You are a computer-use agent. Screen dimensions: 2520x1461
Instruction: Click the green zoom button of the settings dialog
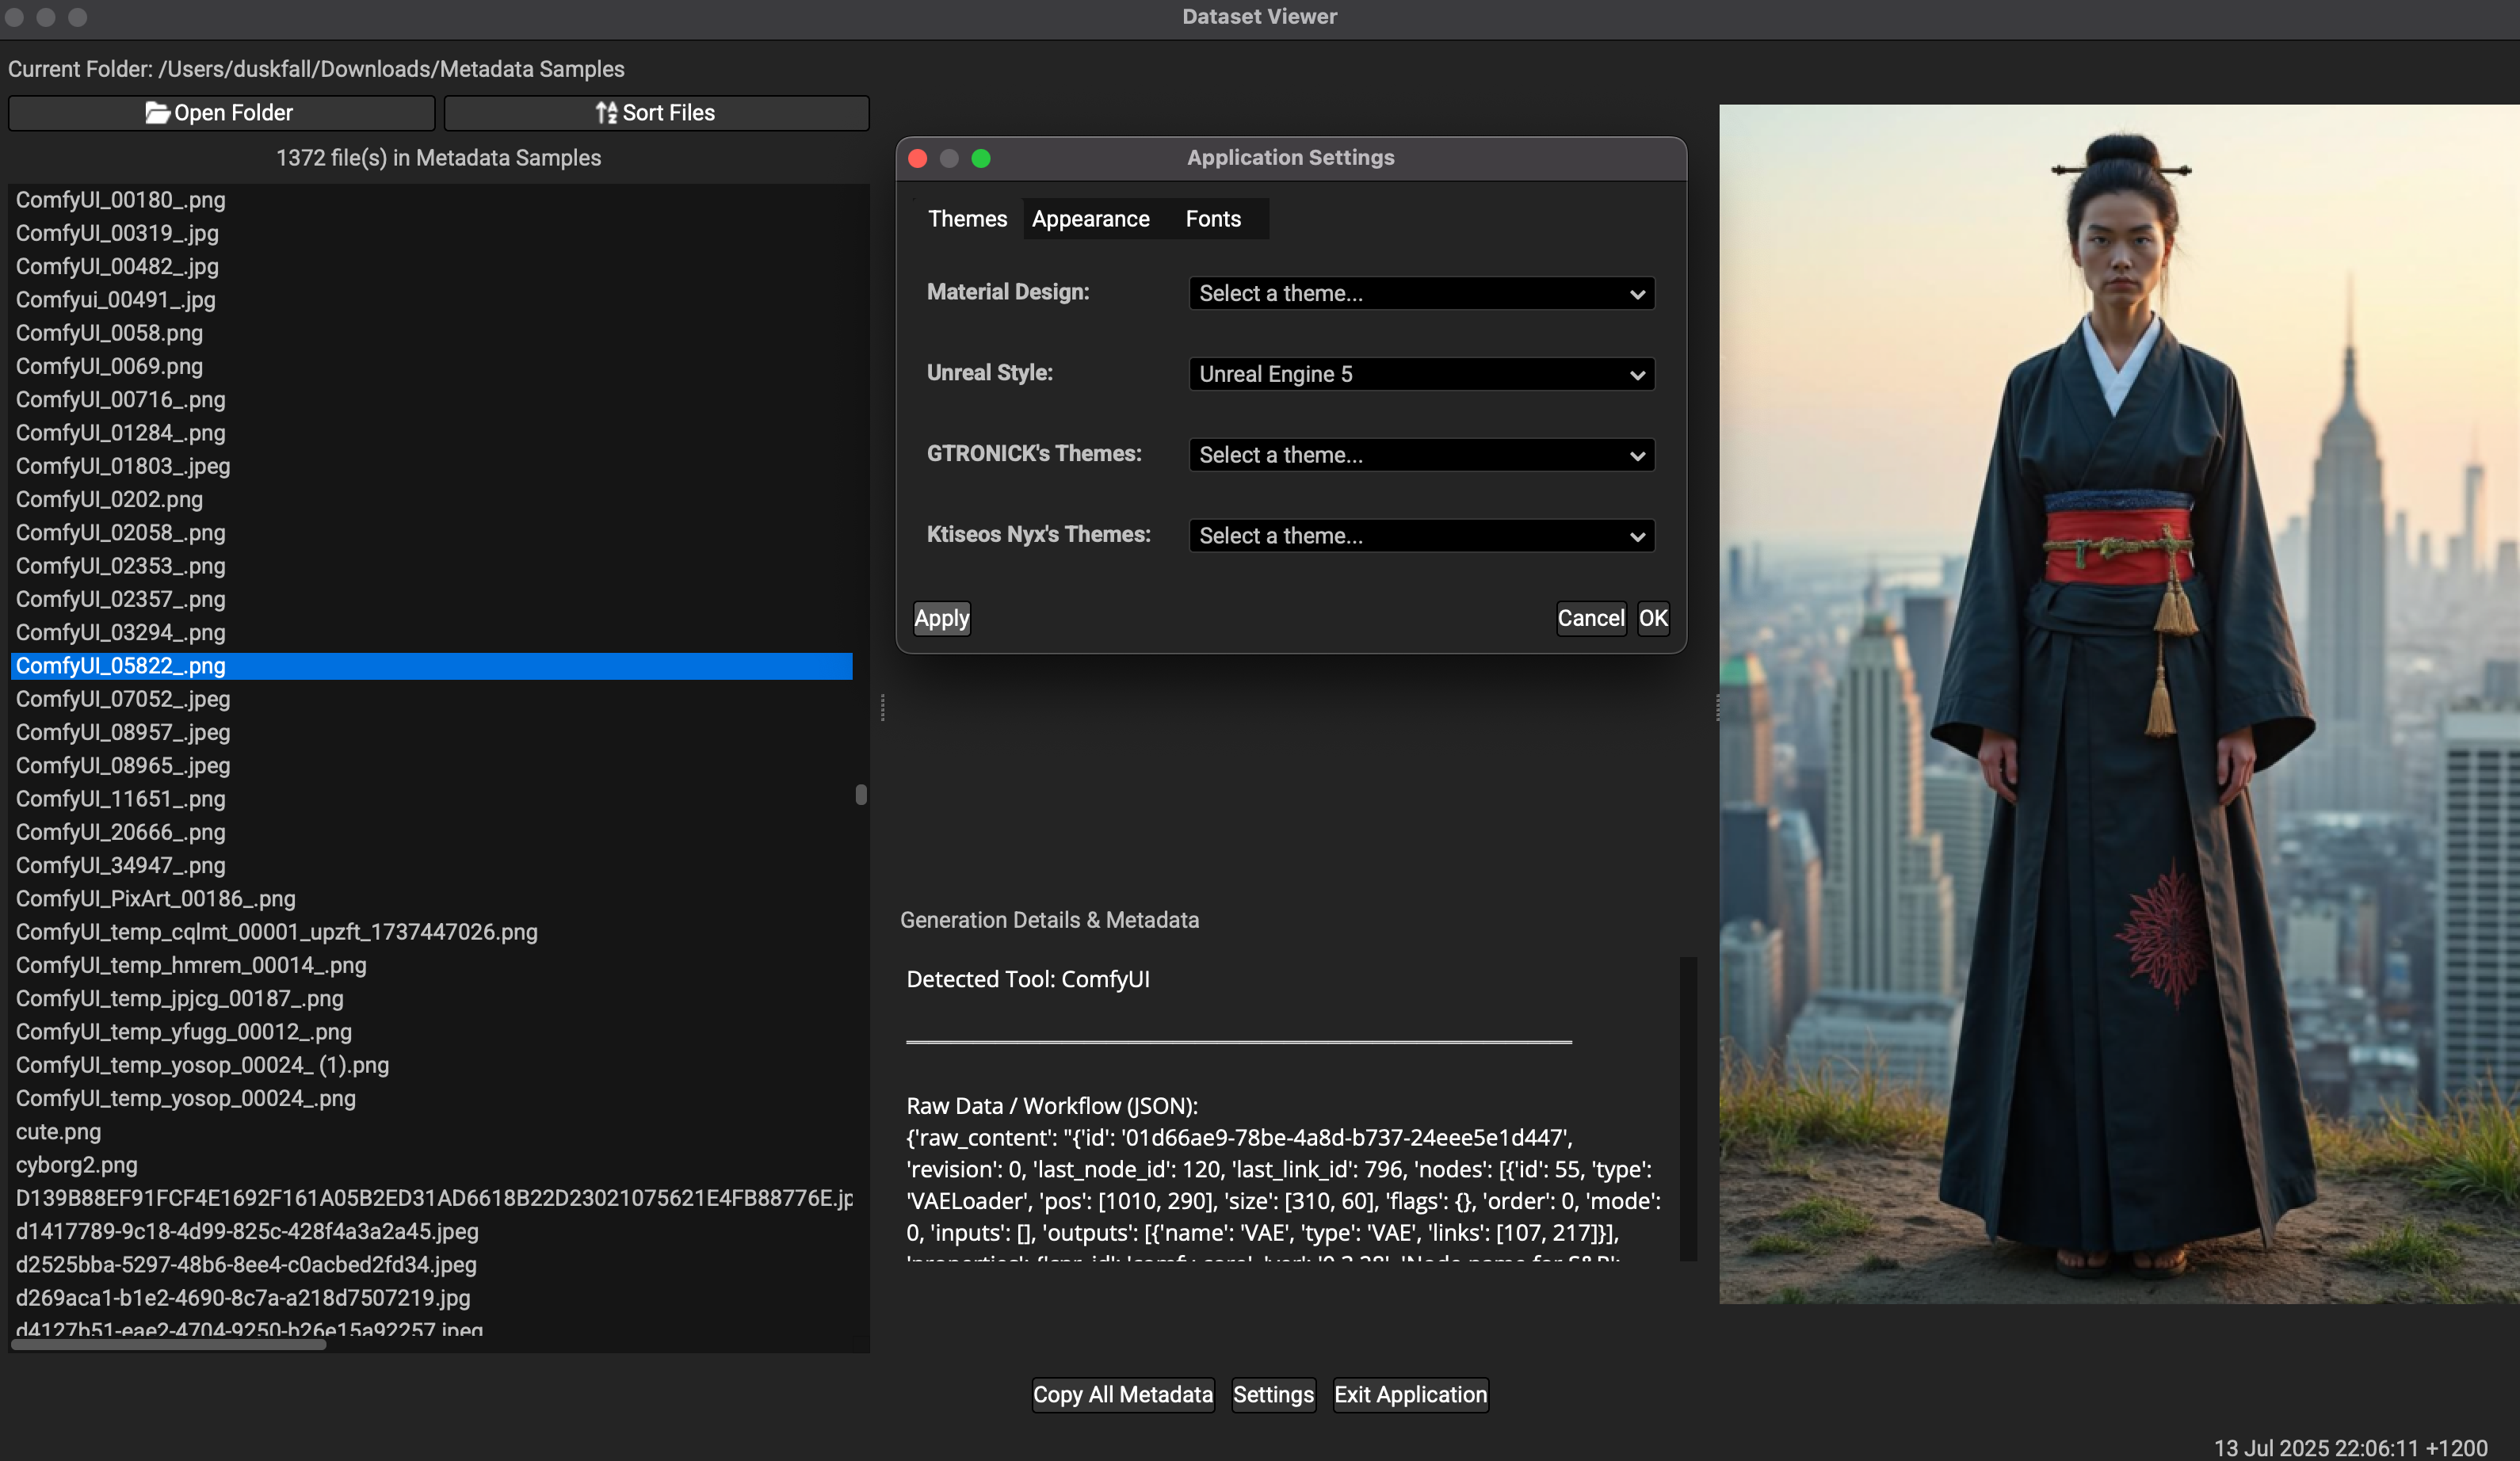coord(981,158)
